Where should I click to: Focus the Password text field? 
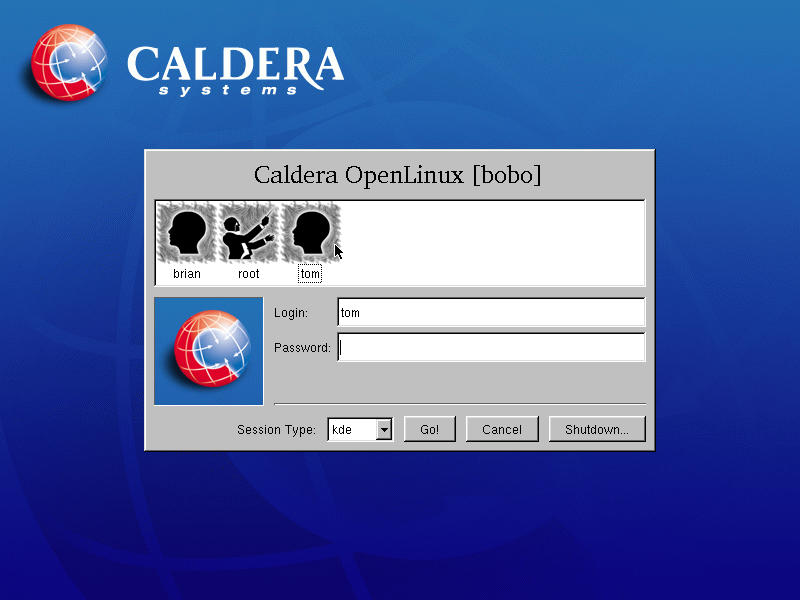click(490, 348)
